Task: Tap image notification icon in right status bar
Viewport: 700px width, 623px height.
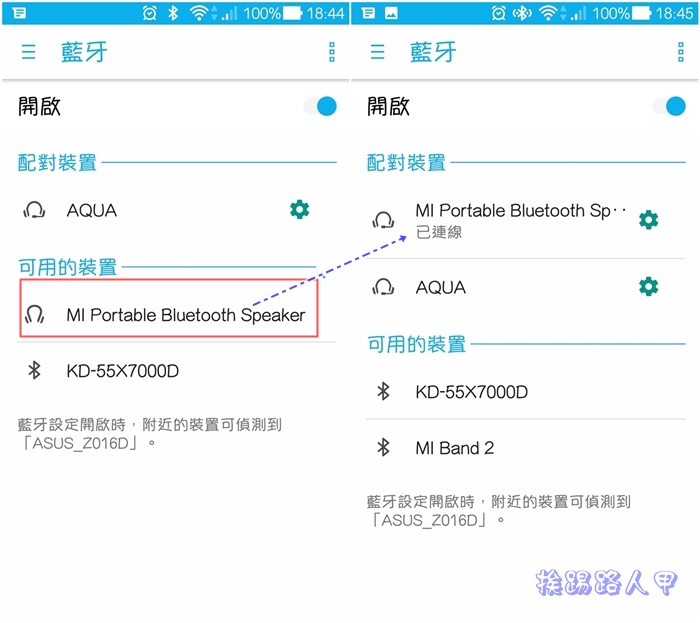Action: (391, 13)
